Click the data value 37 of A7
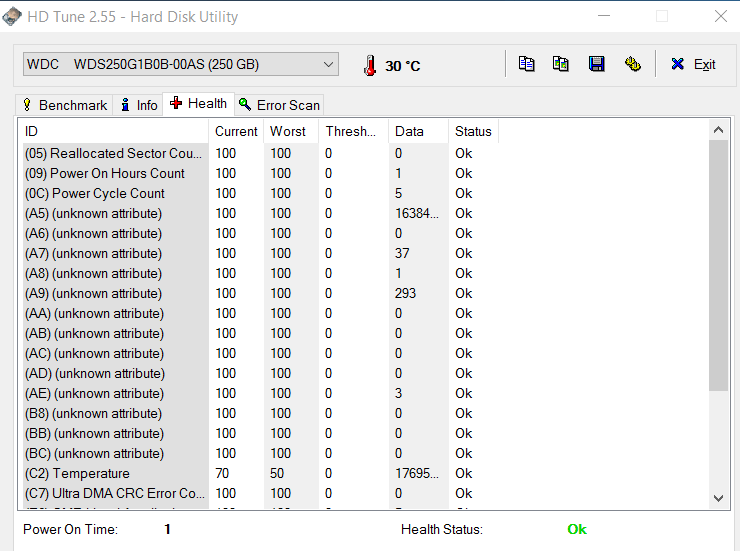 tap(402, 253)
